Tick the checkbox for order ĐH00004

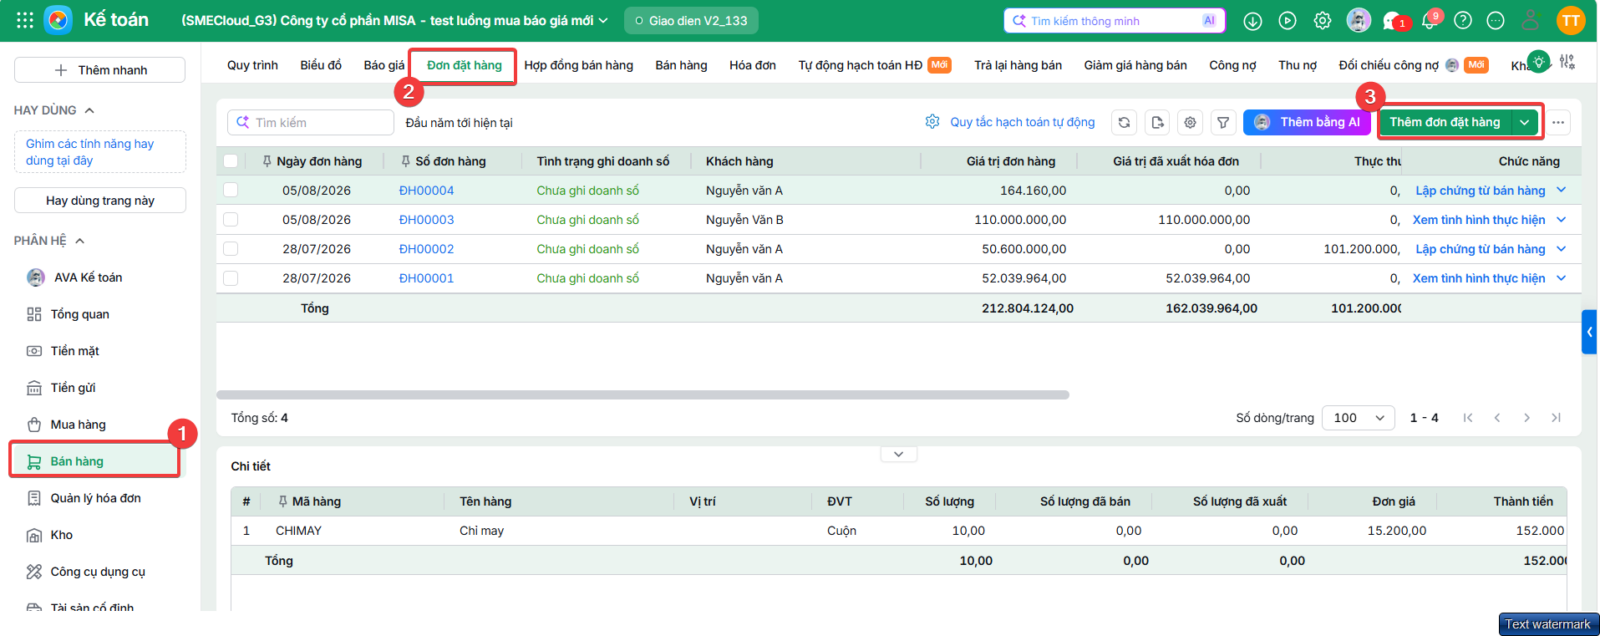click(x=231, y=190)
